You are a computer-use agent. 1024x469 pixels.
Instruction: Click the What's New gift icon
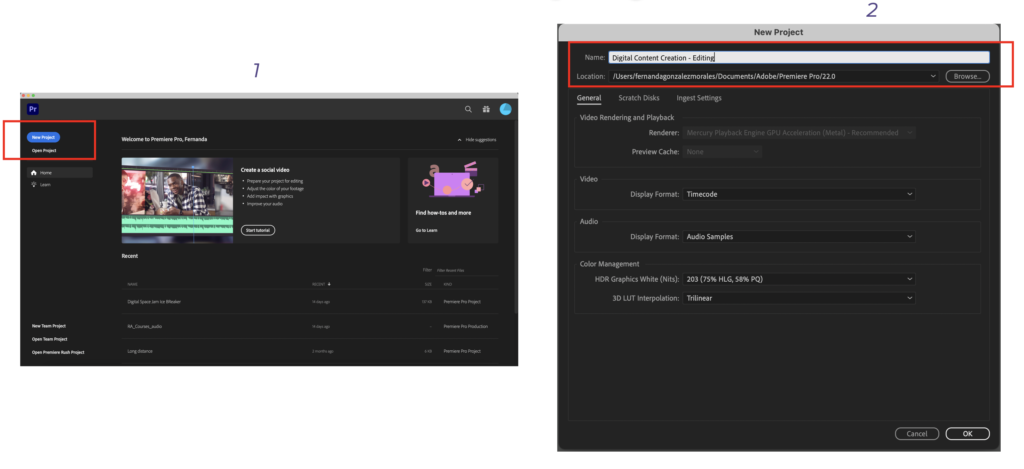tap(486, 109)
